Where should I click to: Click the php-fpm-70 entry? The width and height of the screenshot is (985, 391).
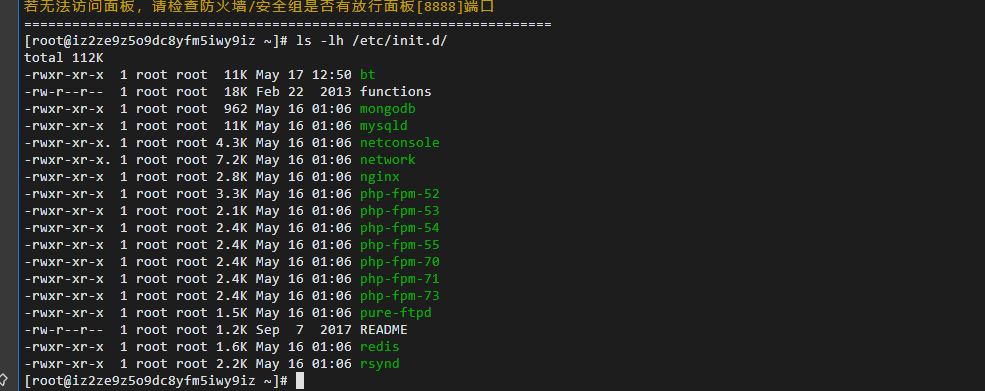400,262
